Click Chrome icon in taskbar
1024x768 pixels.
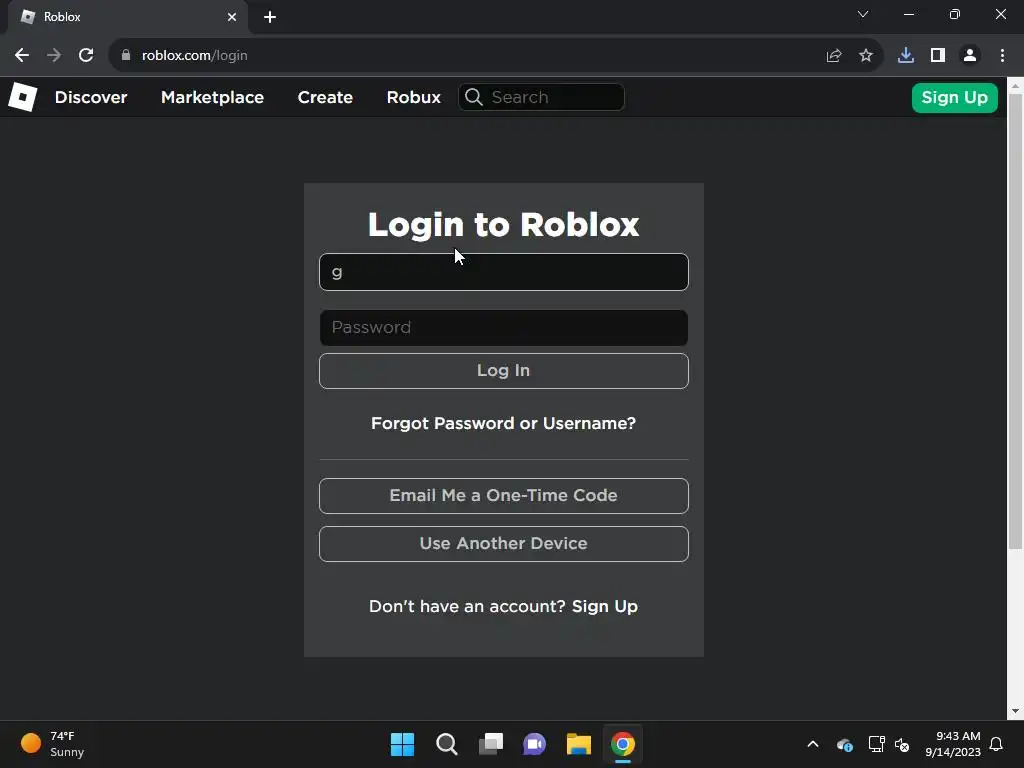[623, 744]
